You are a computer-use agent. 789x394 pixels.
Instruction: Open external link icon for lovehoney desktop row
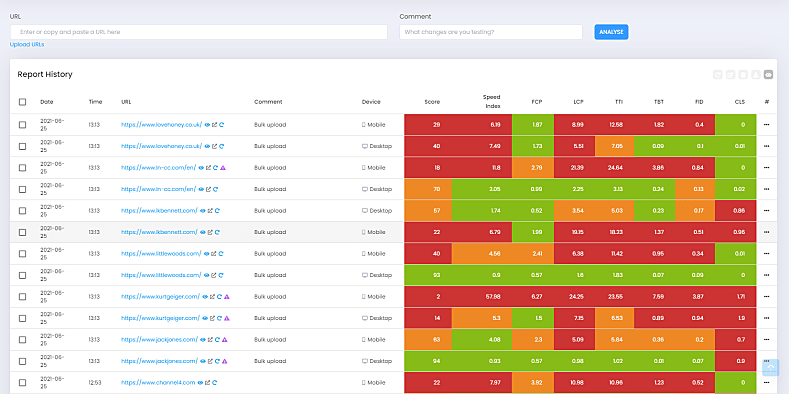(x=214, y=146)
